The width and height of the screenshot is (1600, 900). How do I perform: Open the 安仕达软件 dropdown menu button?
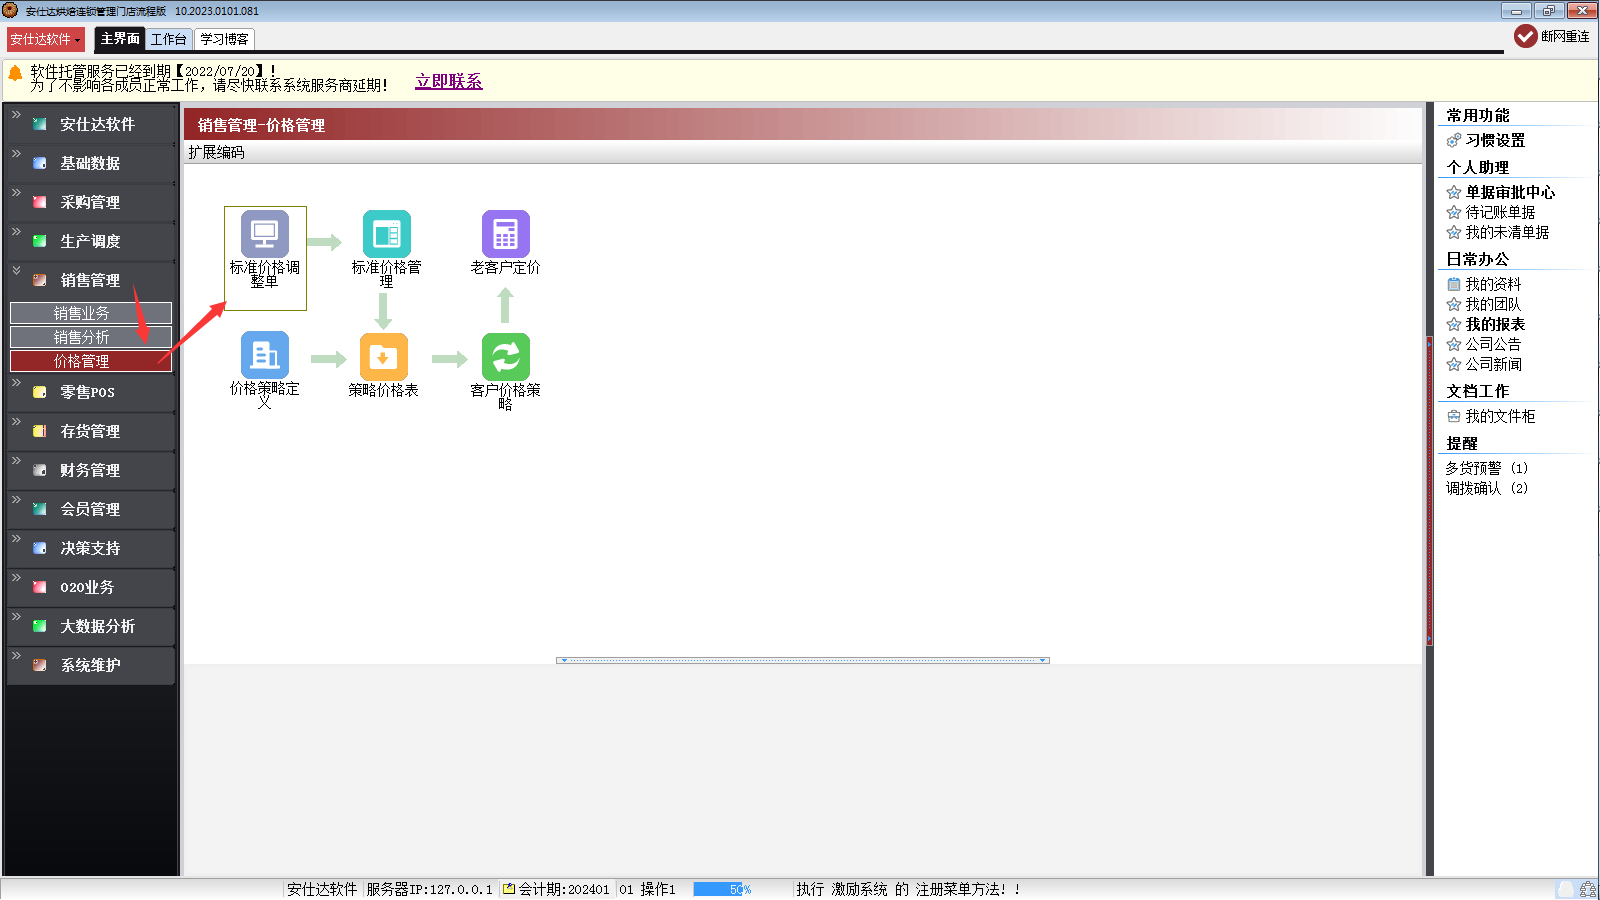(x=45, y=39)
